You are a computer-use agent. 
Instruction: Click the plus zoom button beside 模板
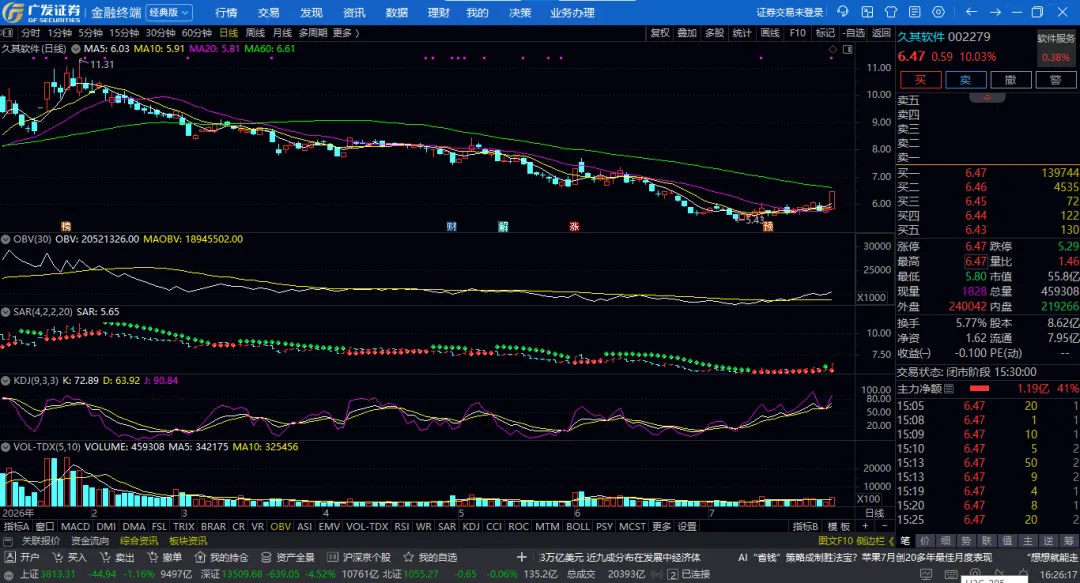tap(866, 526)
